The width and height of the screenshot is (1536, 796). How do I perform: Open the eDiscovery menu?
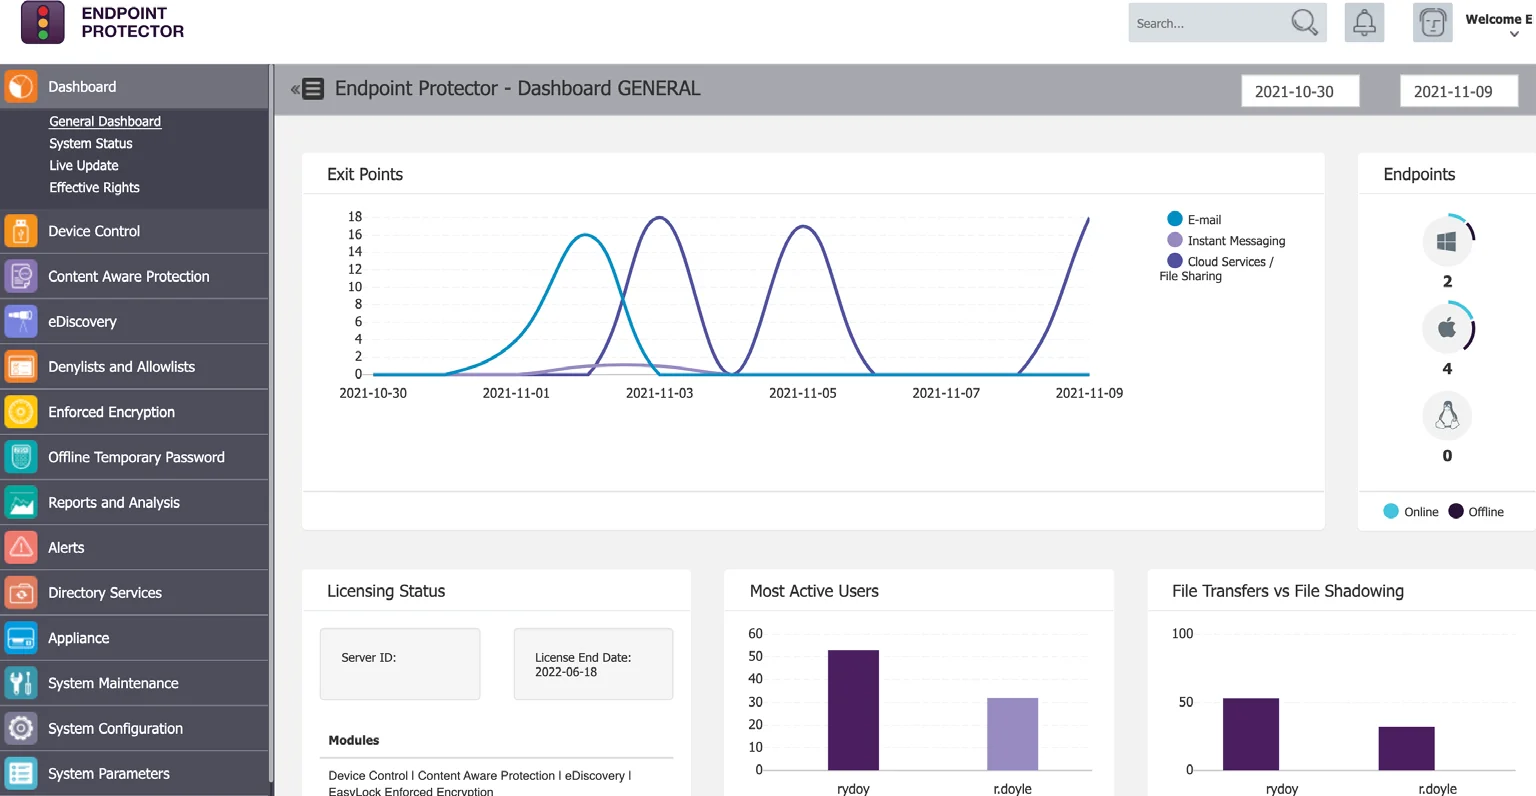(x=135, y=322)
